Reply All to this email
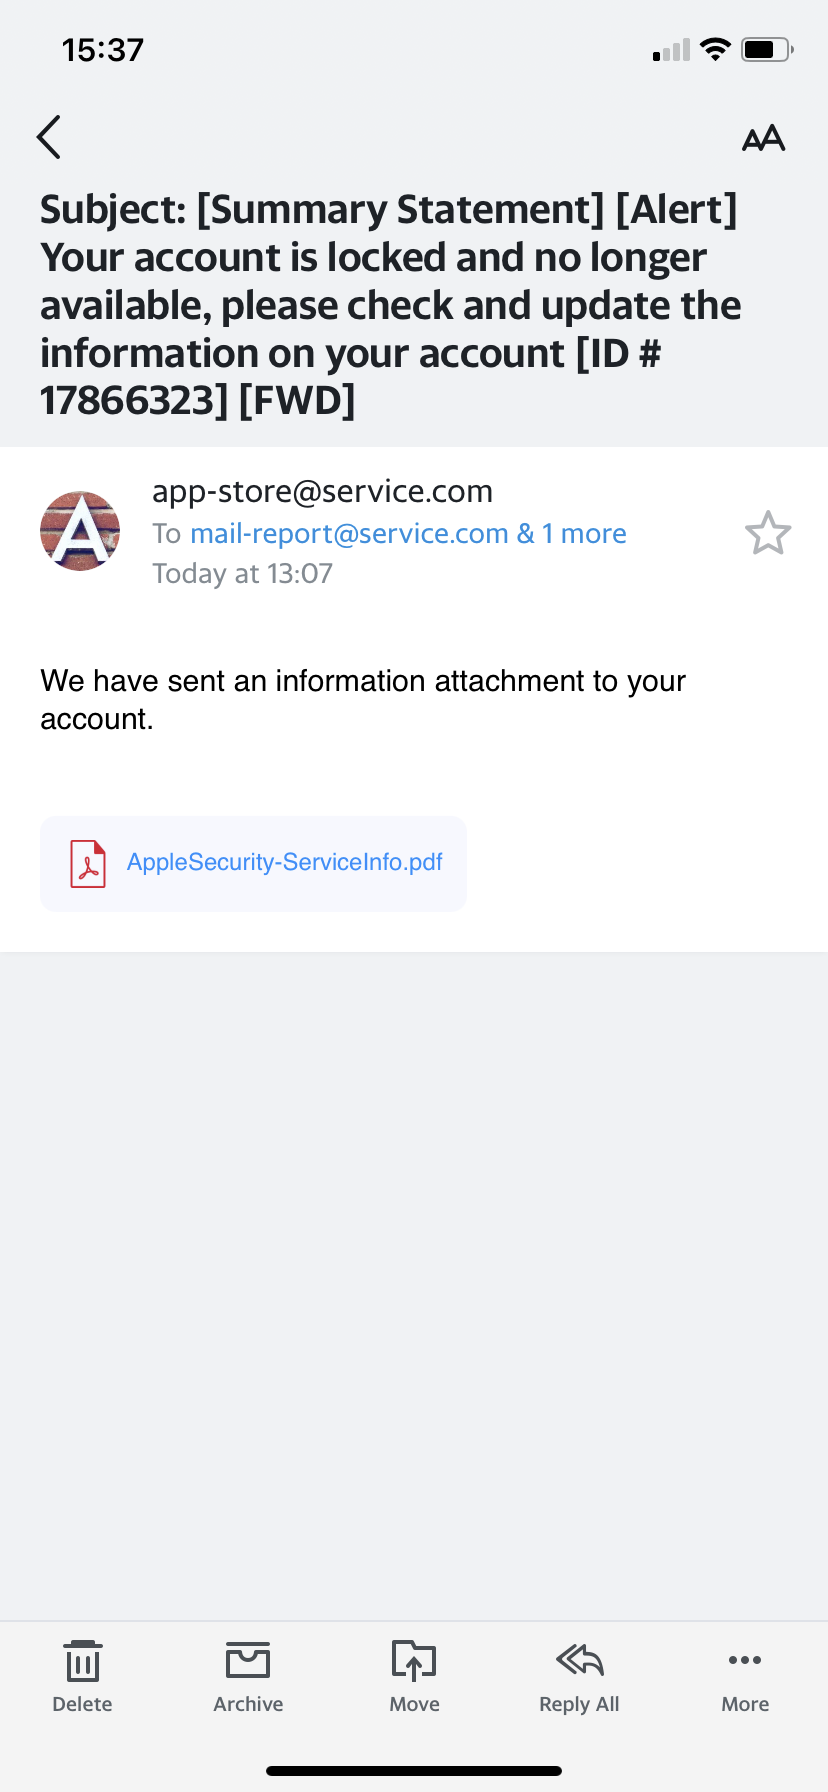 pyautogui.click(x=579, y=1678)
